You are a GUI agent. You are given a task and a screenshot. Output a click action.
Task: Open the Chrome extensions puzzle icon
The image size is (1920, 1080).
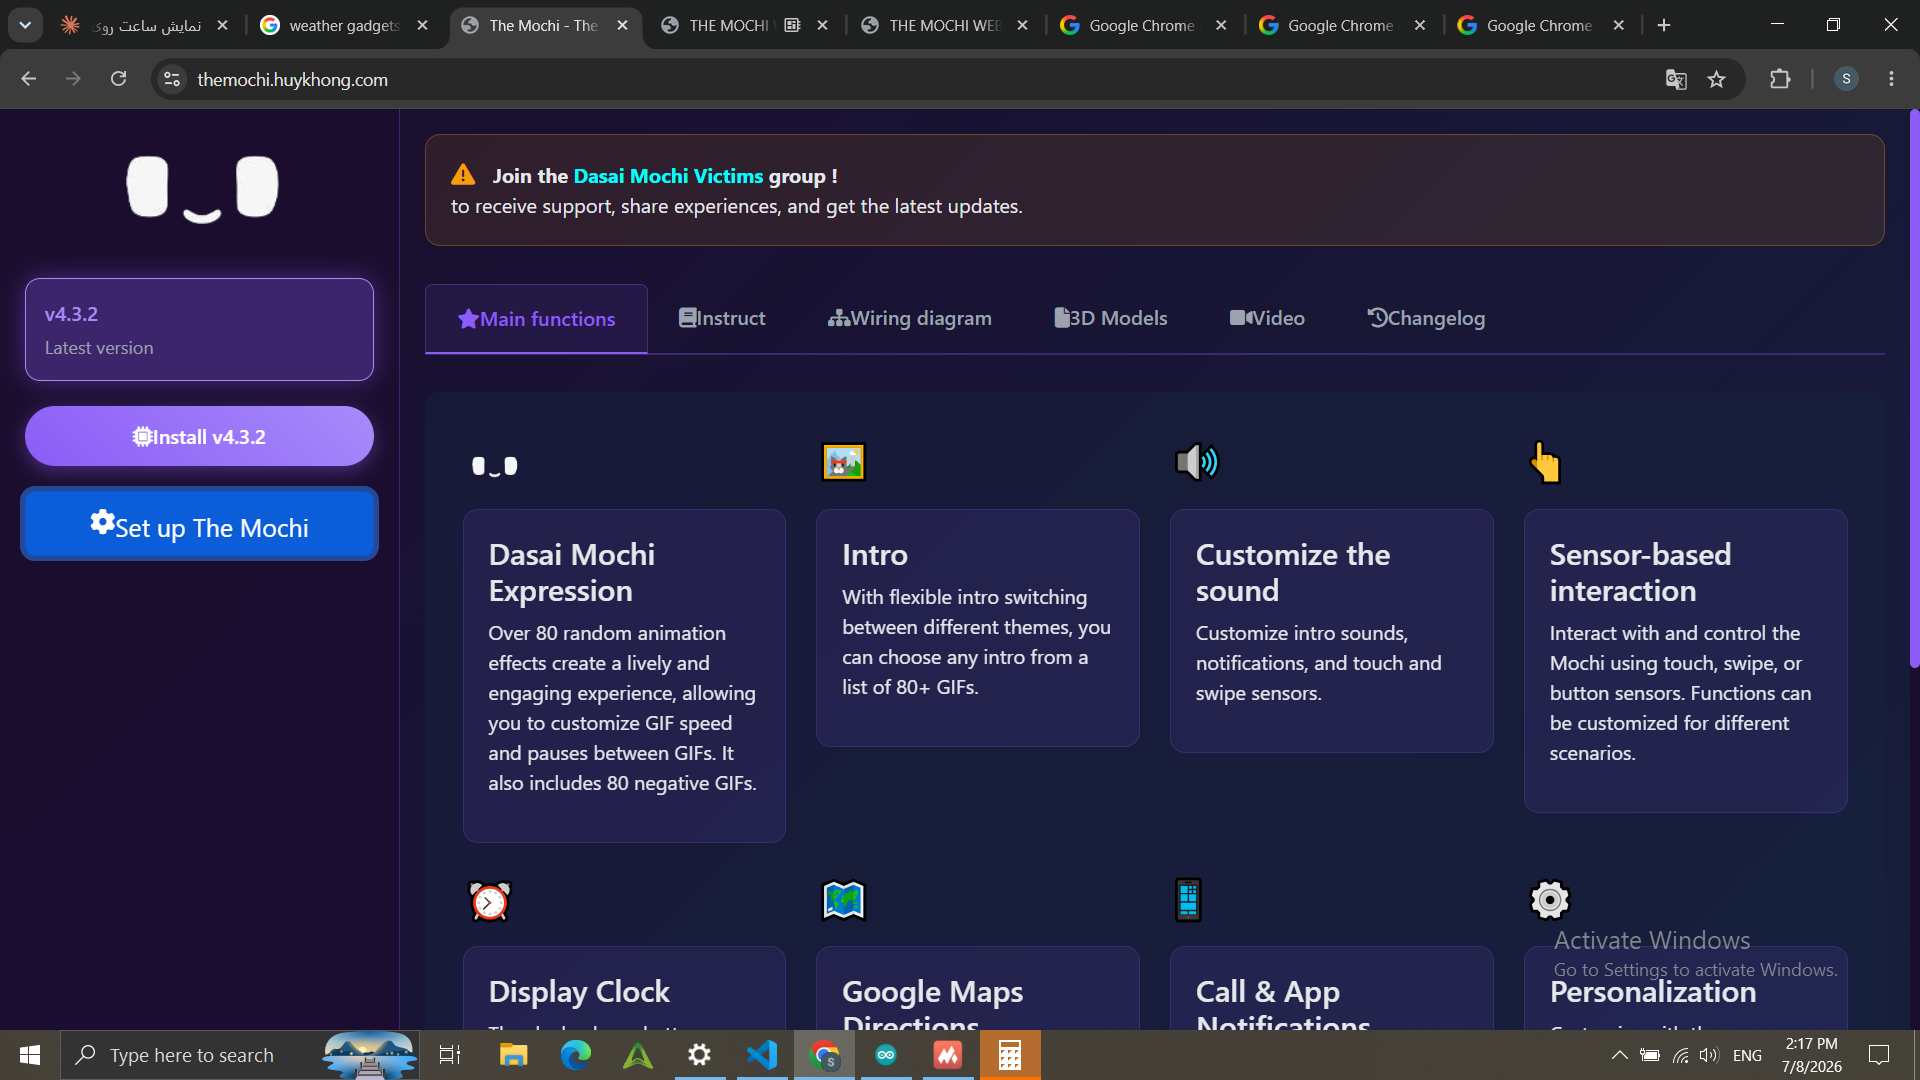[1780, 79]
